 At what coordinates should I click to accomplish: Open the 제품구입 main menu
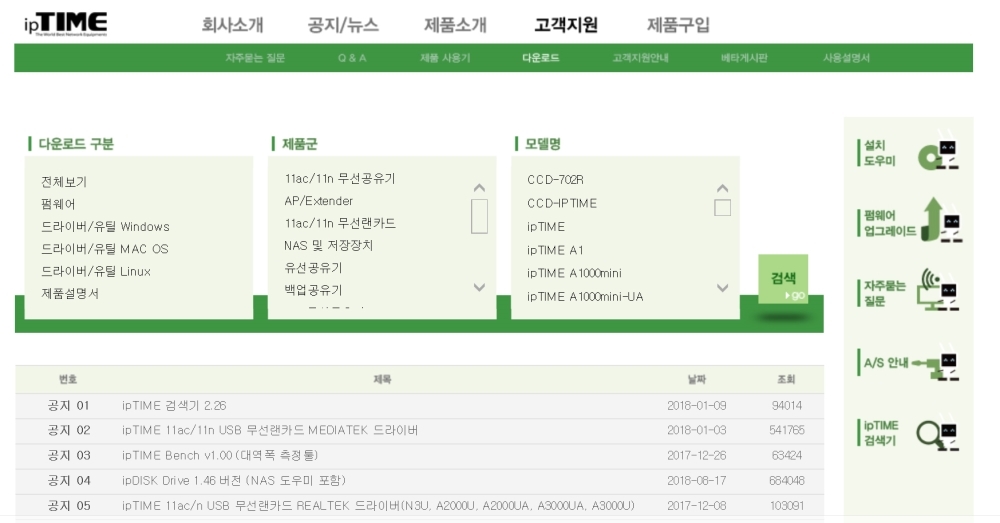click(678, 25)
